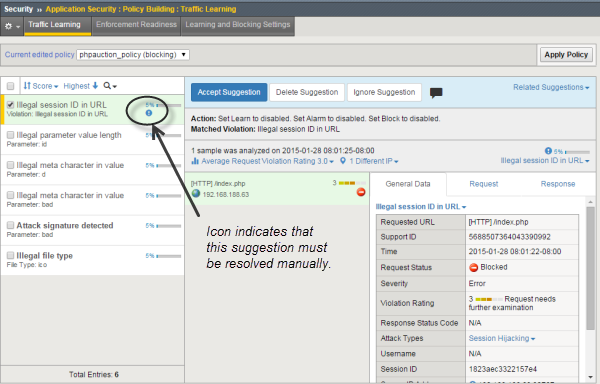Select the Request tab
This screenshot has height=384, width=600.
tap(484, 184)
